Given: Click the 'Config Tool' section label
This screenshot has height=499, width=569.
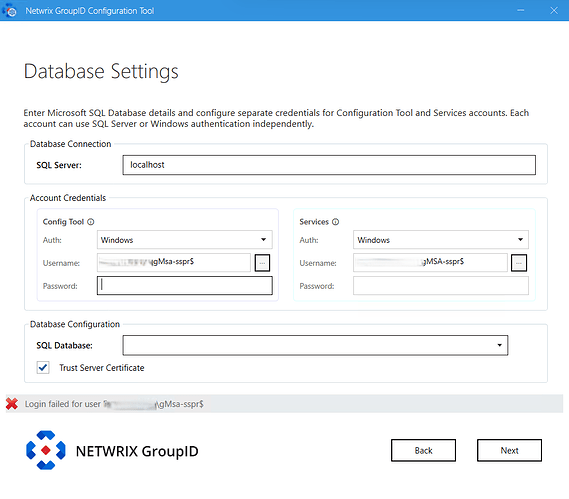Looking at the screenshot, I should pos(63,222).
